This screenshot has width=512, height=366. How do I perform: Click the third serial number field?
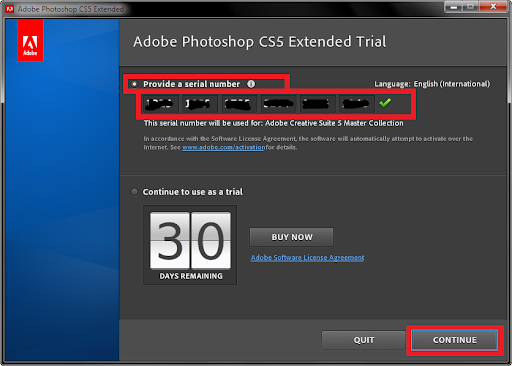[x=238, y=104]
